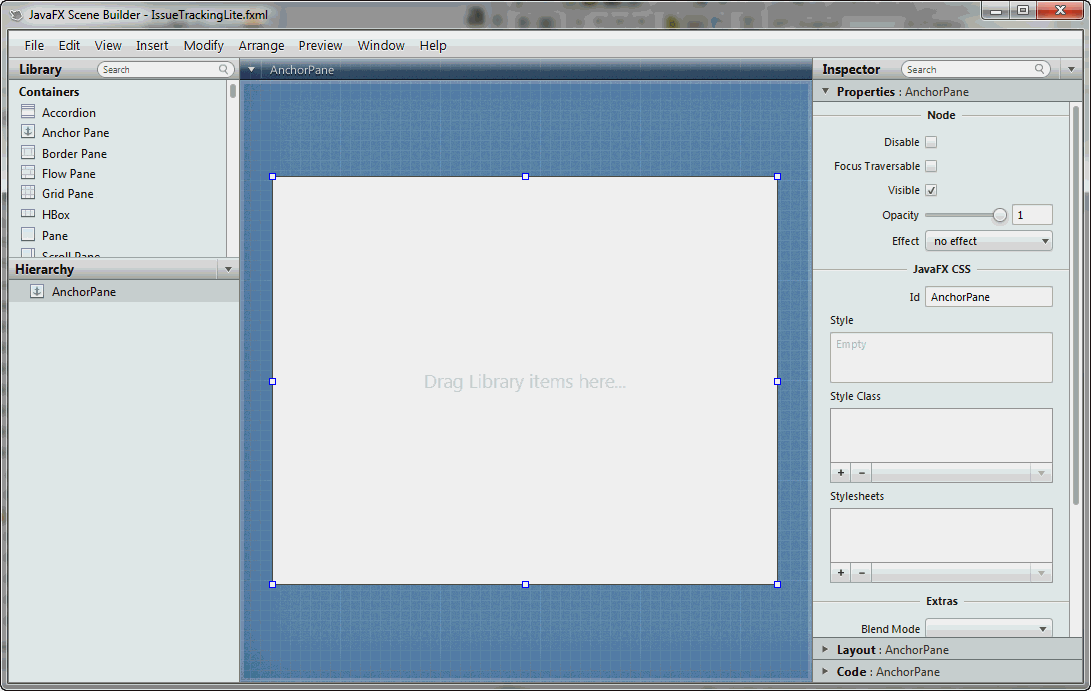Click the Opacity value field
Image resolution: width=1091 pixels, height=691 pixels.
[1032, 215]
